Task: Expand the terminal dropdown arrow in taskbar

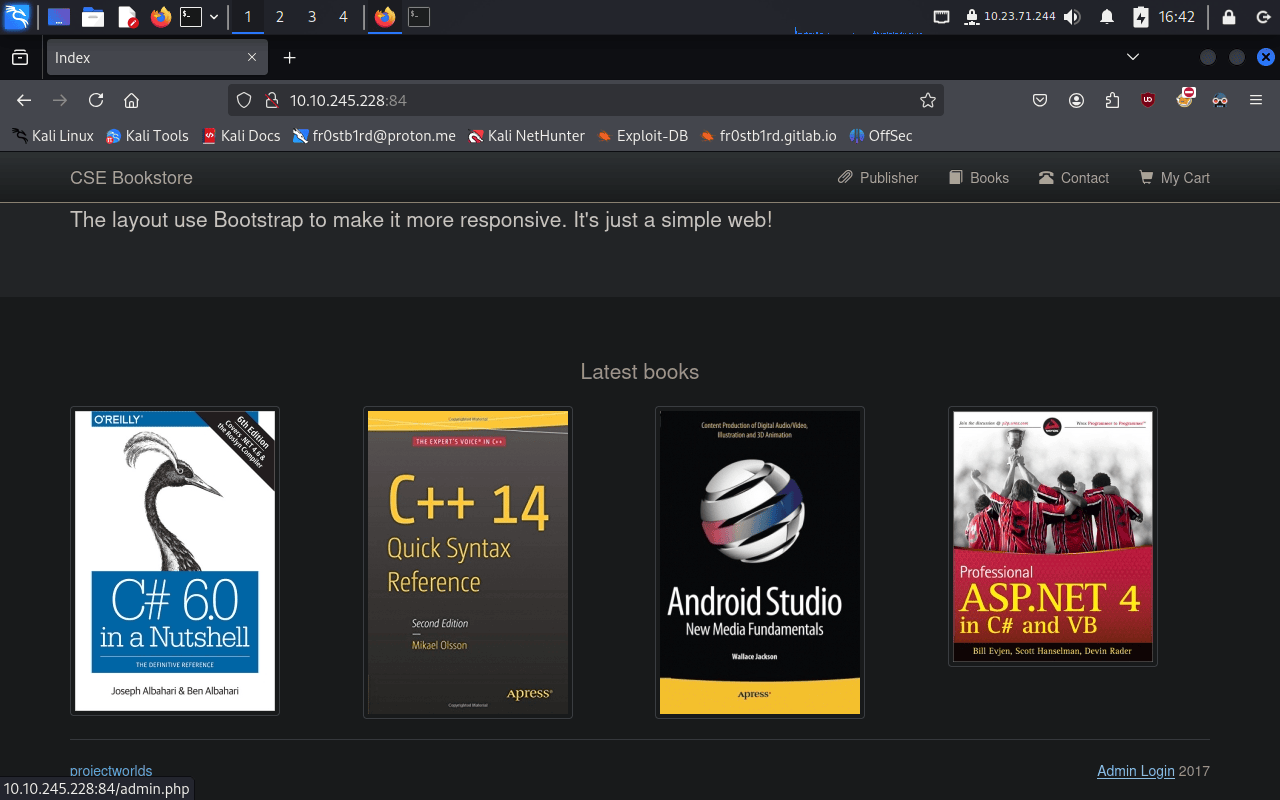Action: click(214, 17)
